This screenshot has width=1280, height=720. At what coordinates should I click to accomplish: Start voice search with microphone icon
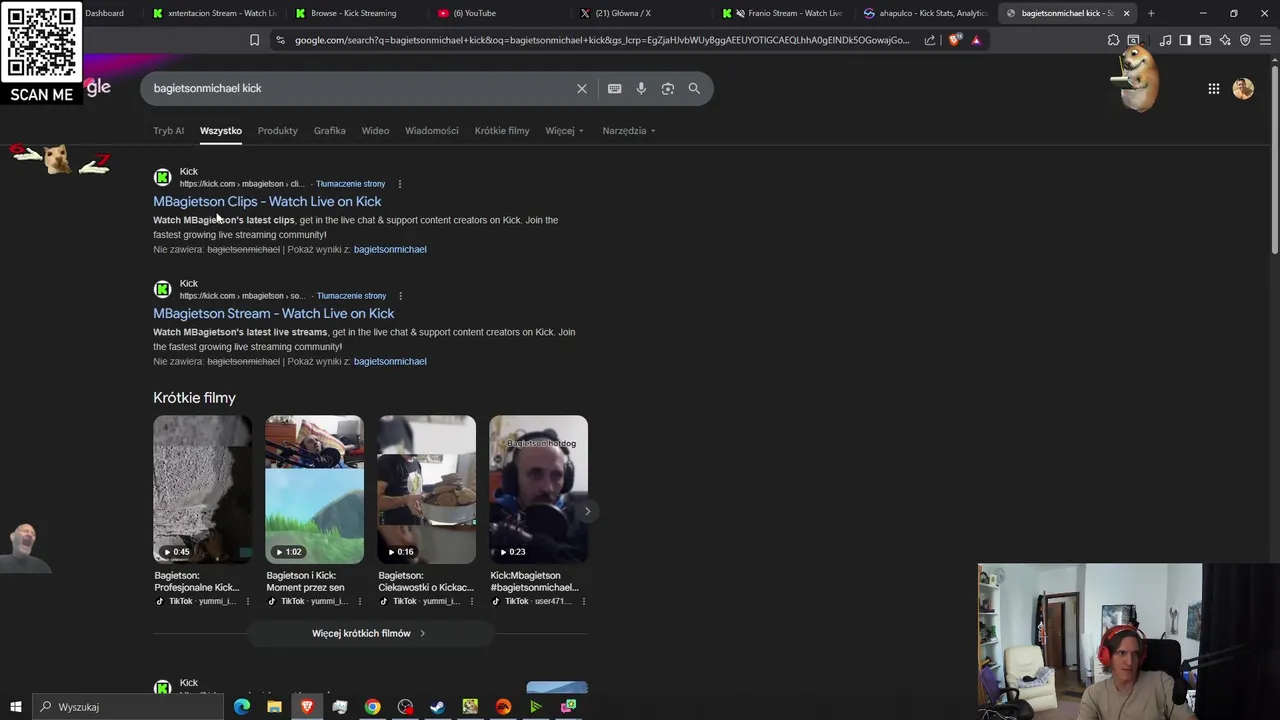coord(641,88)
